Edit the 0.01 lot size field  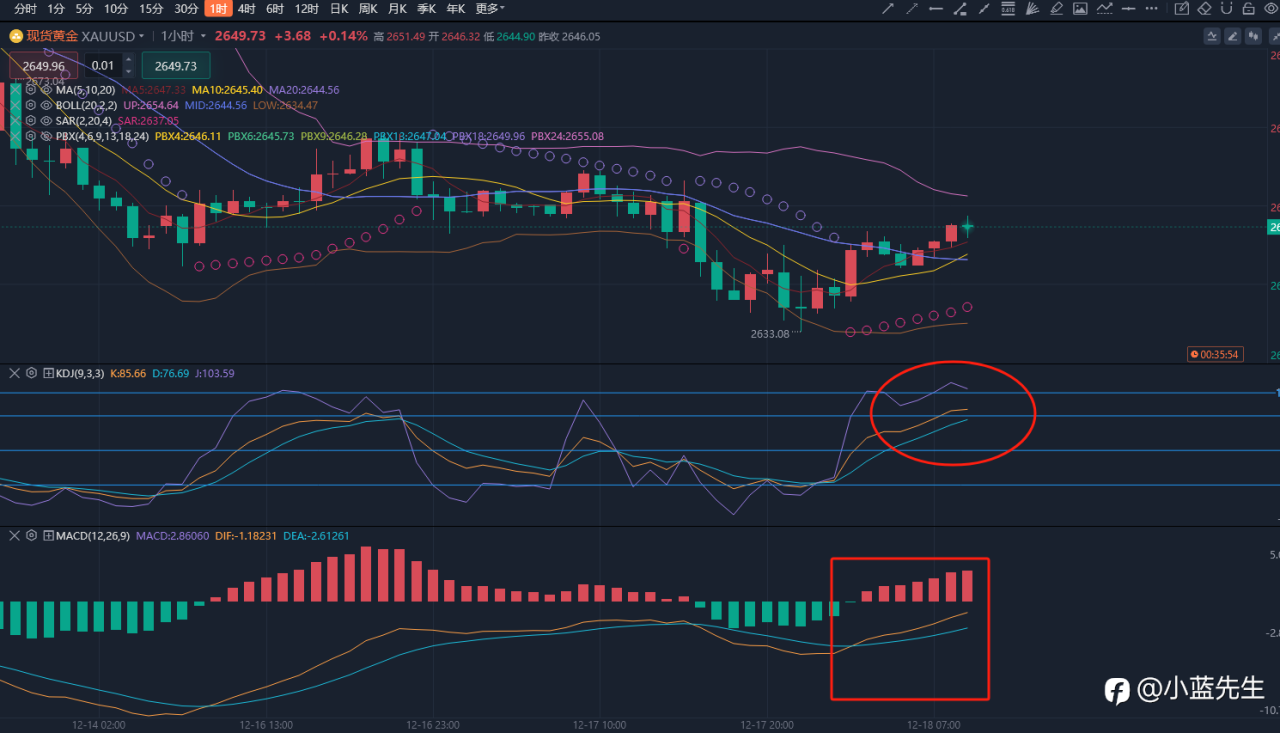coord(102,66)
